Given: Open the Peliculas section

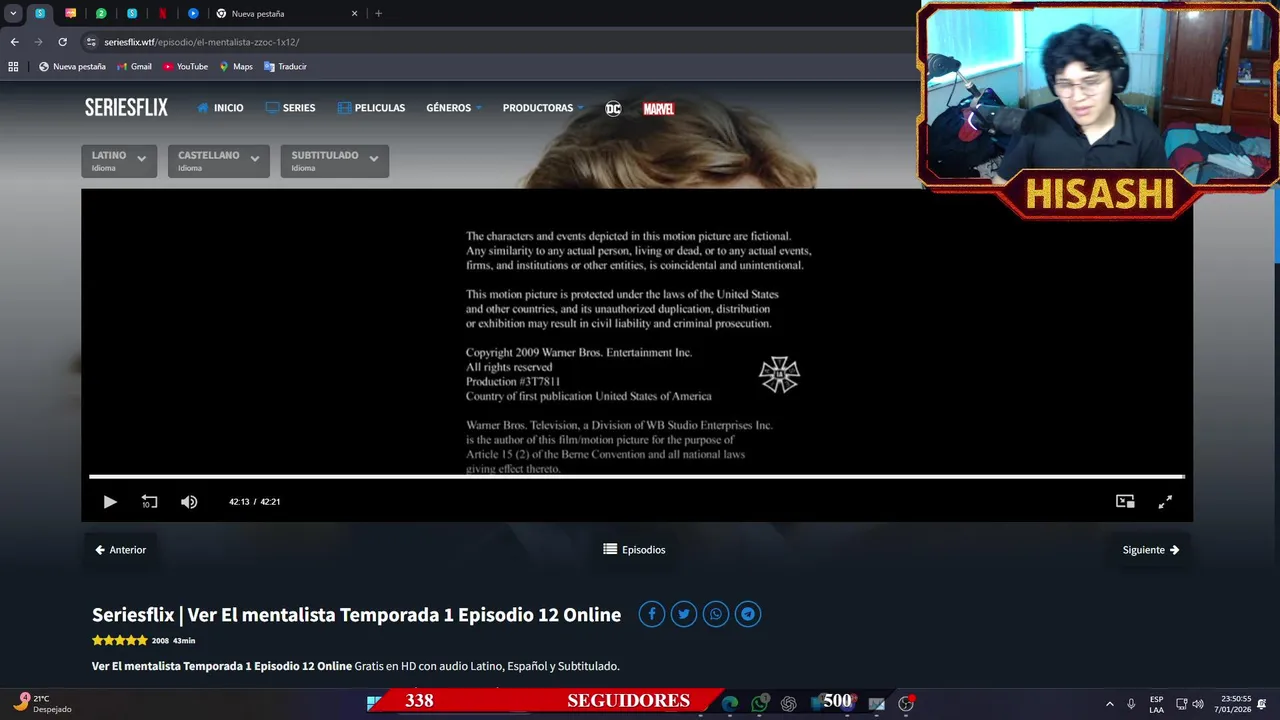Looking at the screenshot, I should (371, 108).
